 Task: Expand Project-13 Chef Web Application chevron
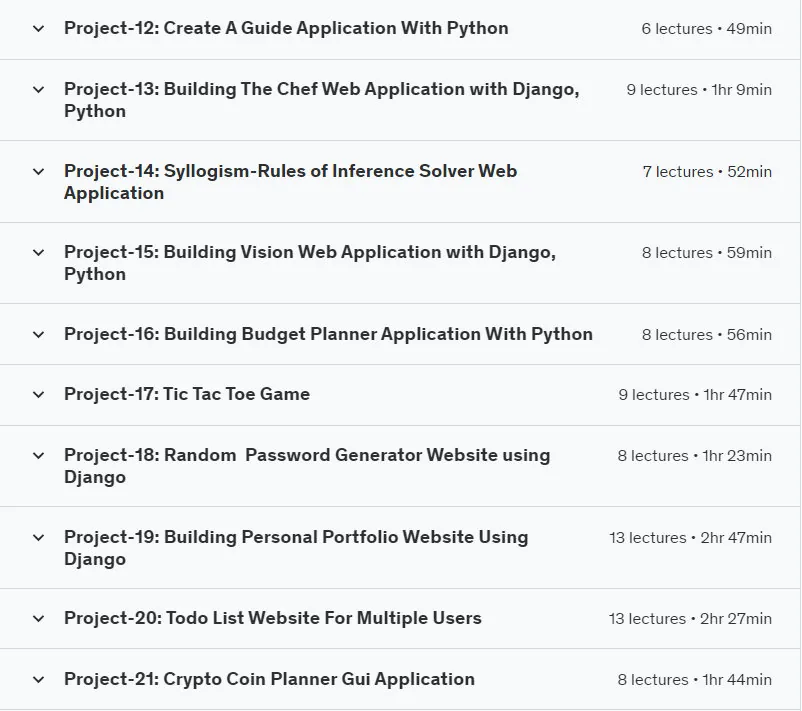38,90
